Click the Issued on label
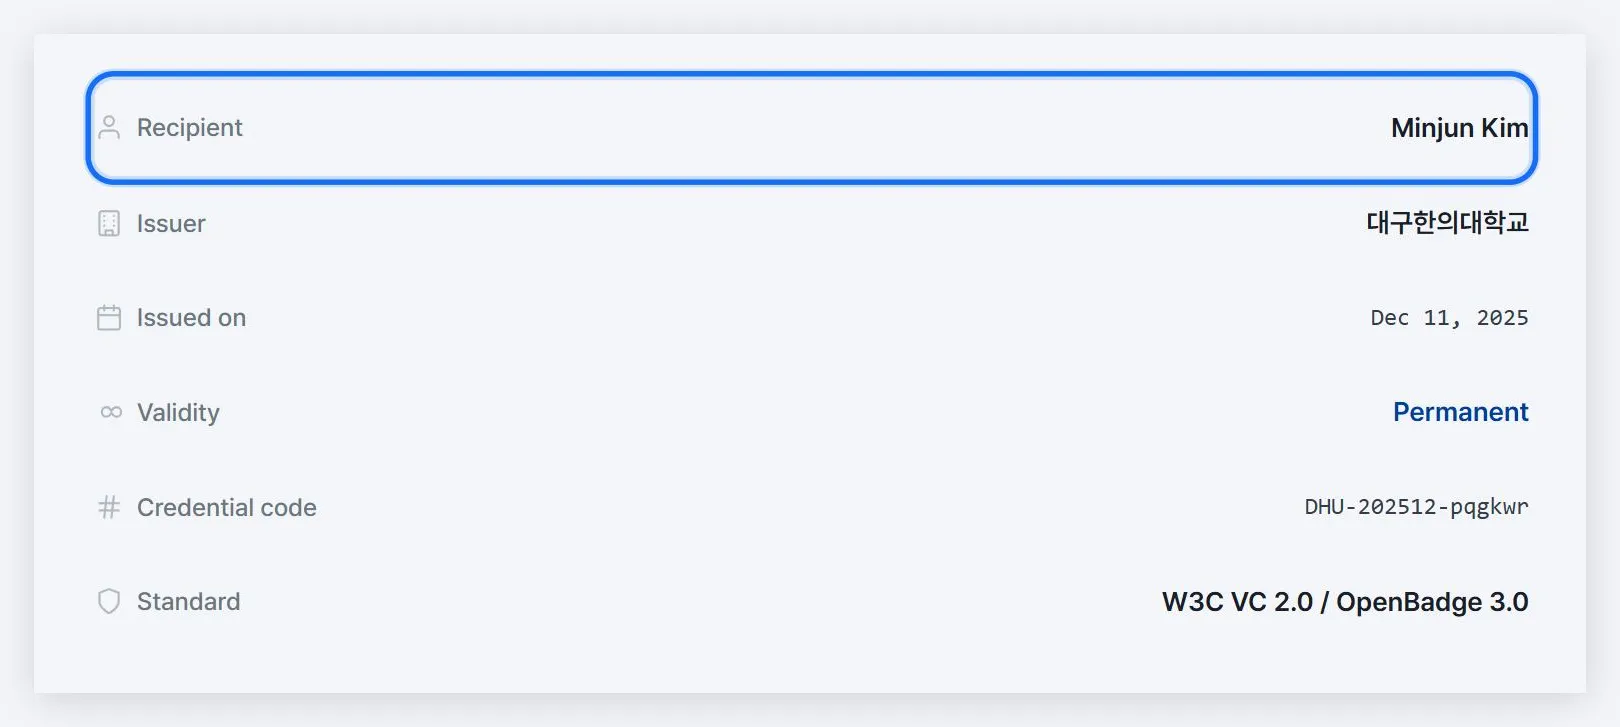Screen dimensions: 1620x727 [191, 318]
